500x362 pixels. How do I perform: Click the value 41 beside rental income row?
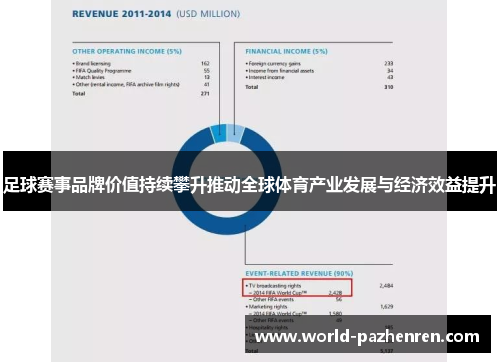207,84
